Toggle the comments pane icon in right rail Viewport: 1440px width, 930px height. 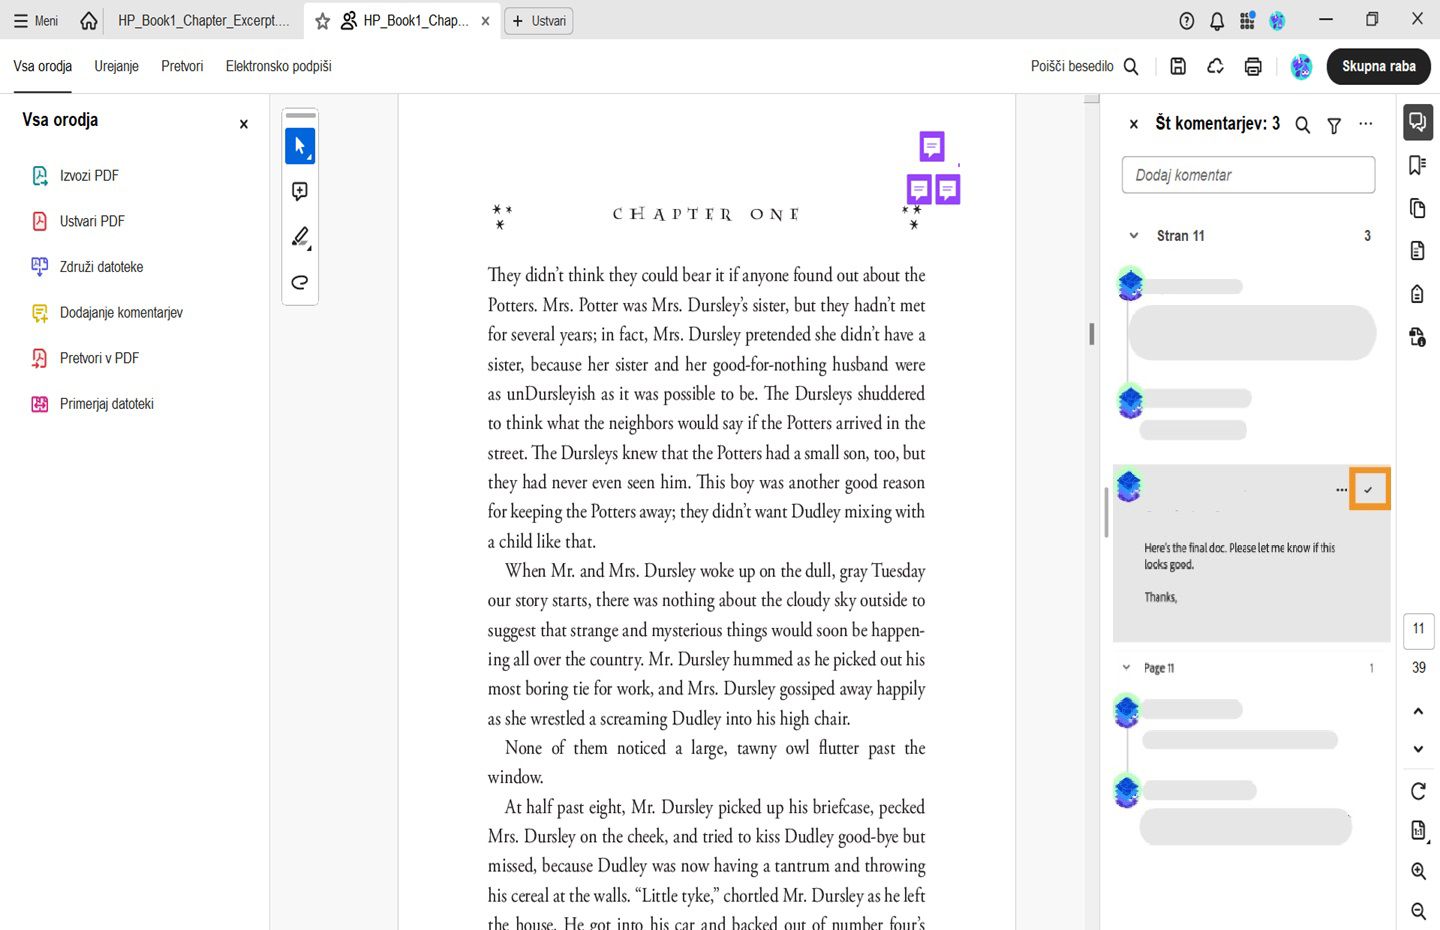(x=1418, y=122)
